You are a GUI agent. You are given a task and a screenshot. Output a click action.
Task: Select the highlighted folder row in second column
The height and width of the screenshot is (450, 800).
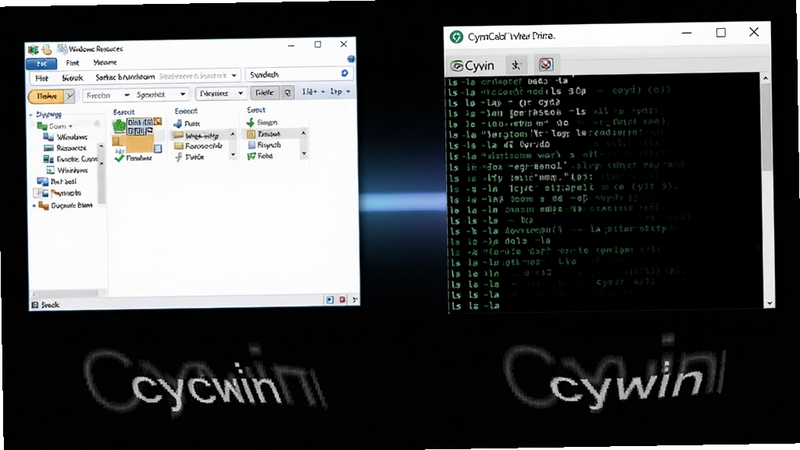coord(199,135)
